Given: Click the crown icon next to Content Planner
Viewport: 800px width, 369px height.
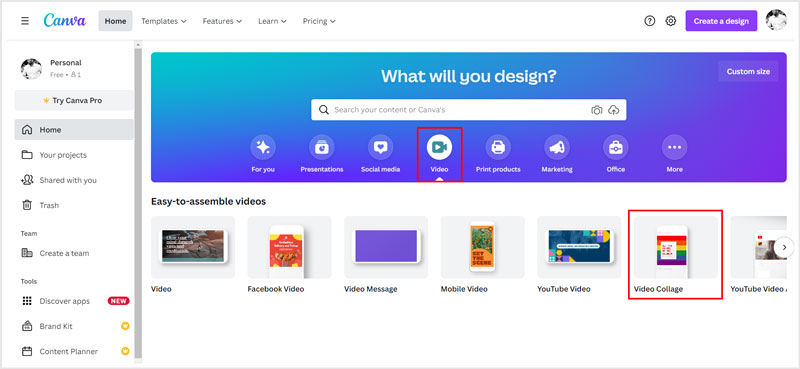Looking at the screenshot, I should click(x=125, y=351).
